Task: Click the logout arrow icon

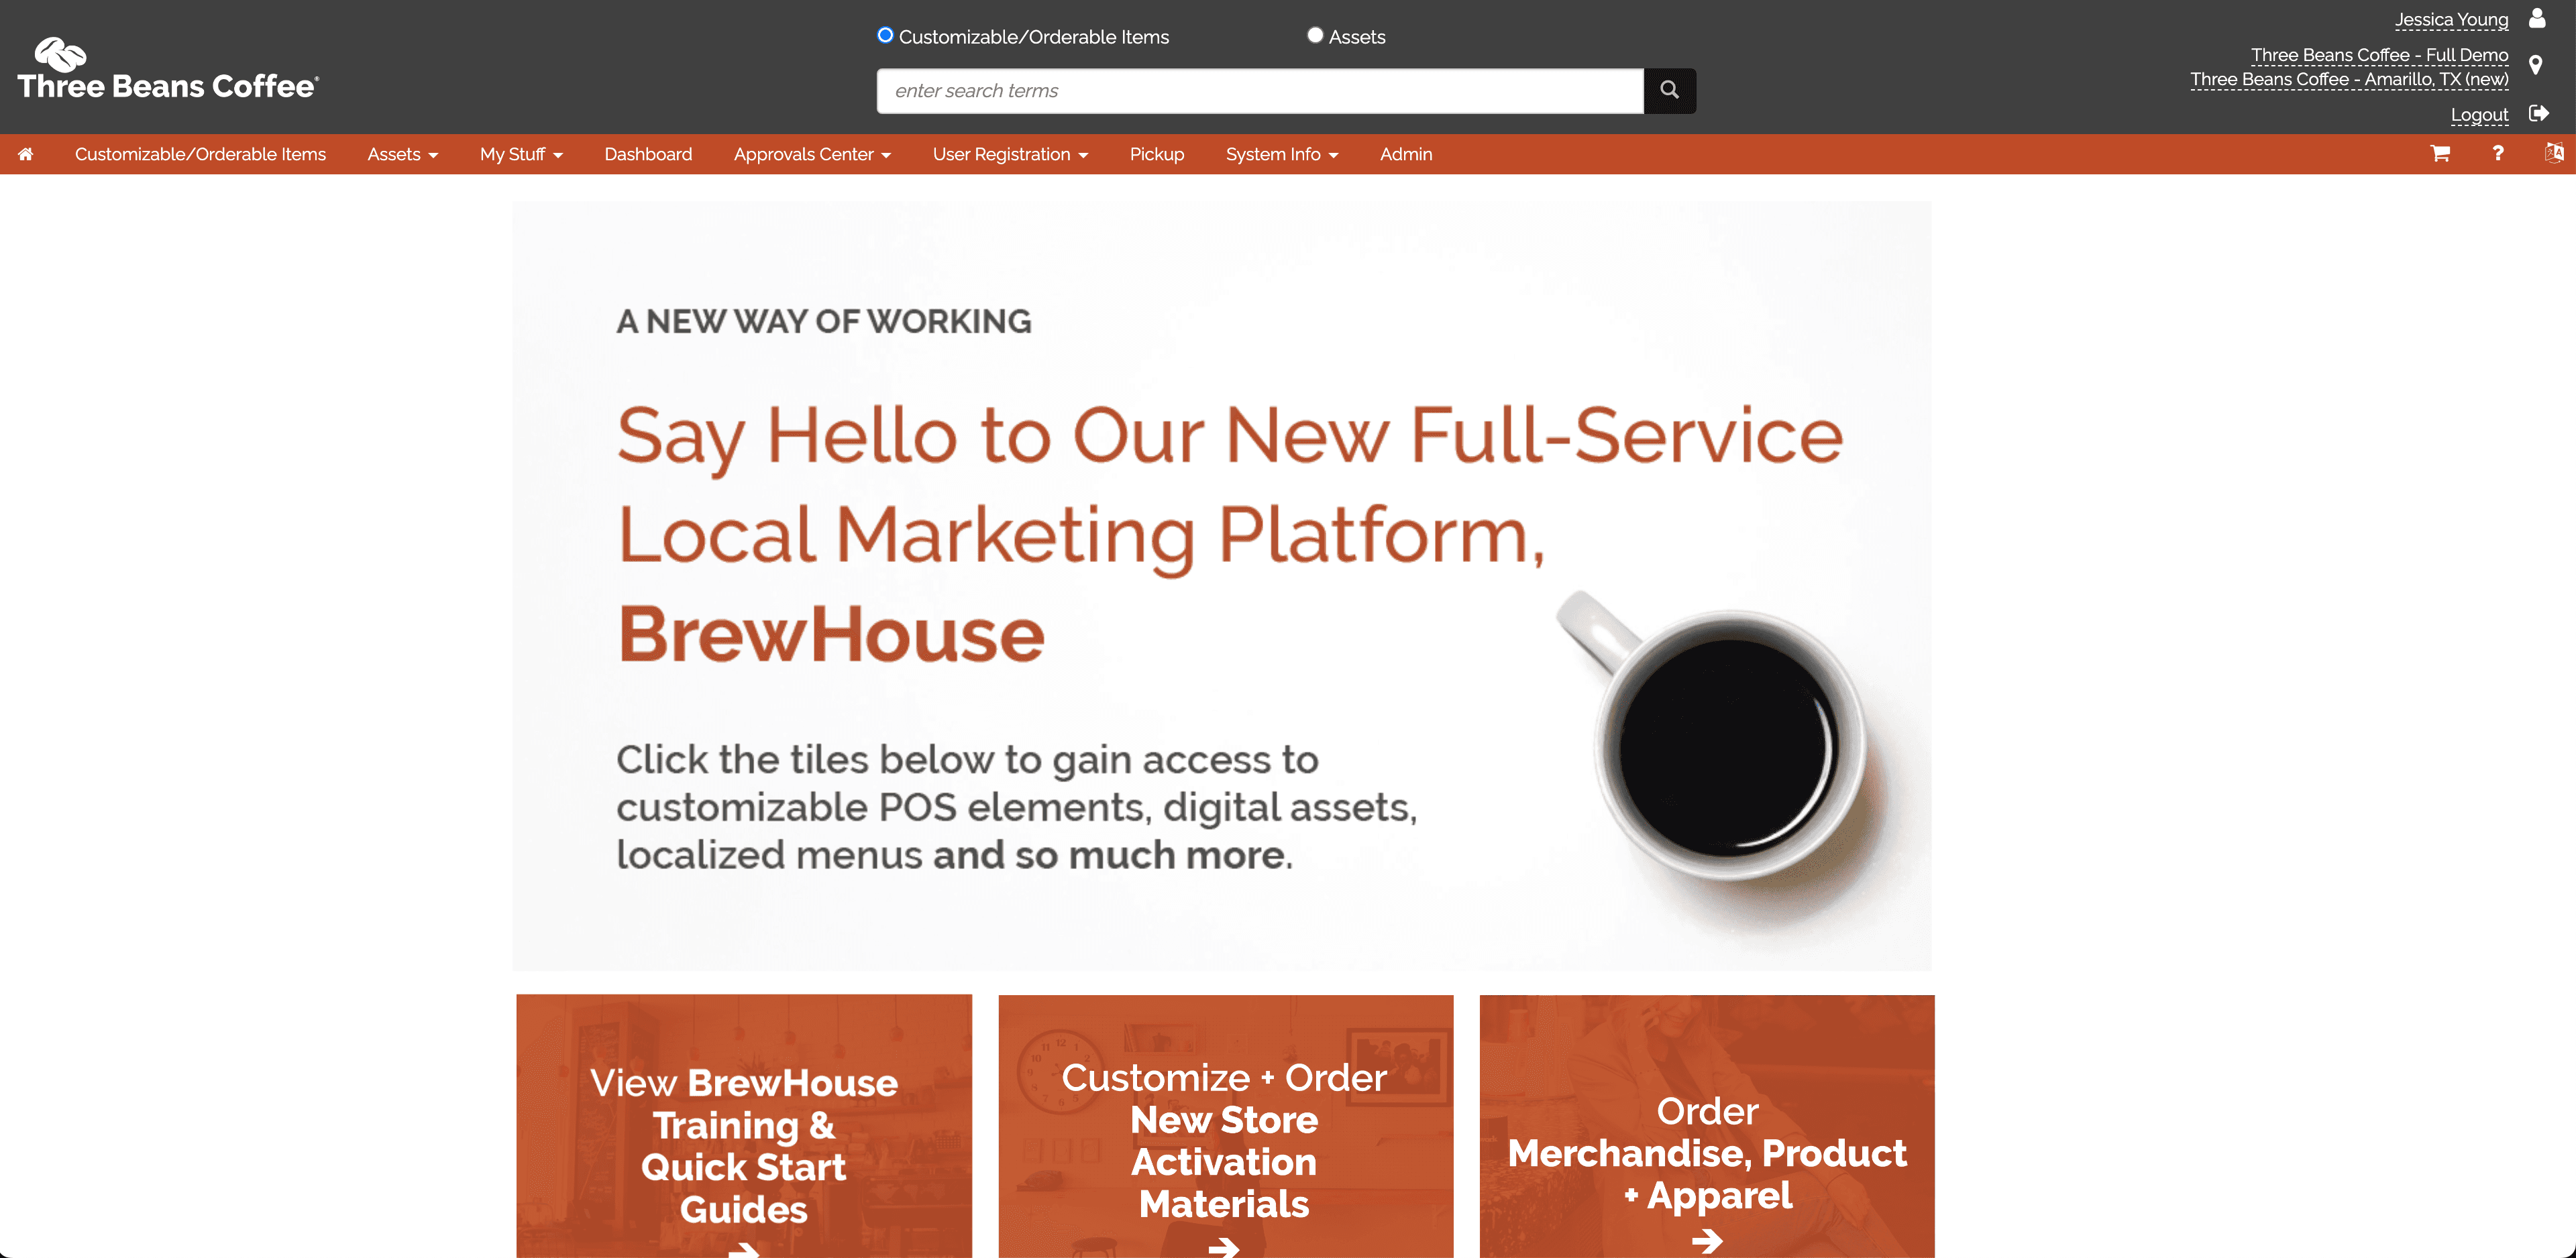Action: (x=2538, y=114)
